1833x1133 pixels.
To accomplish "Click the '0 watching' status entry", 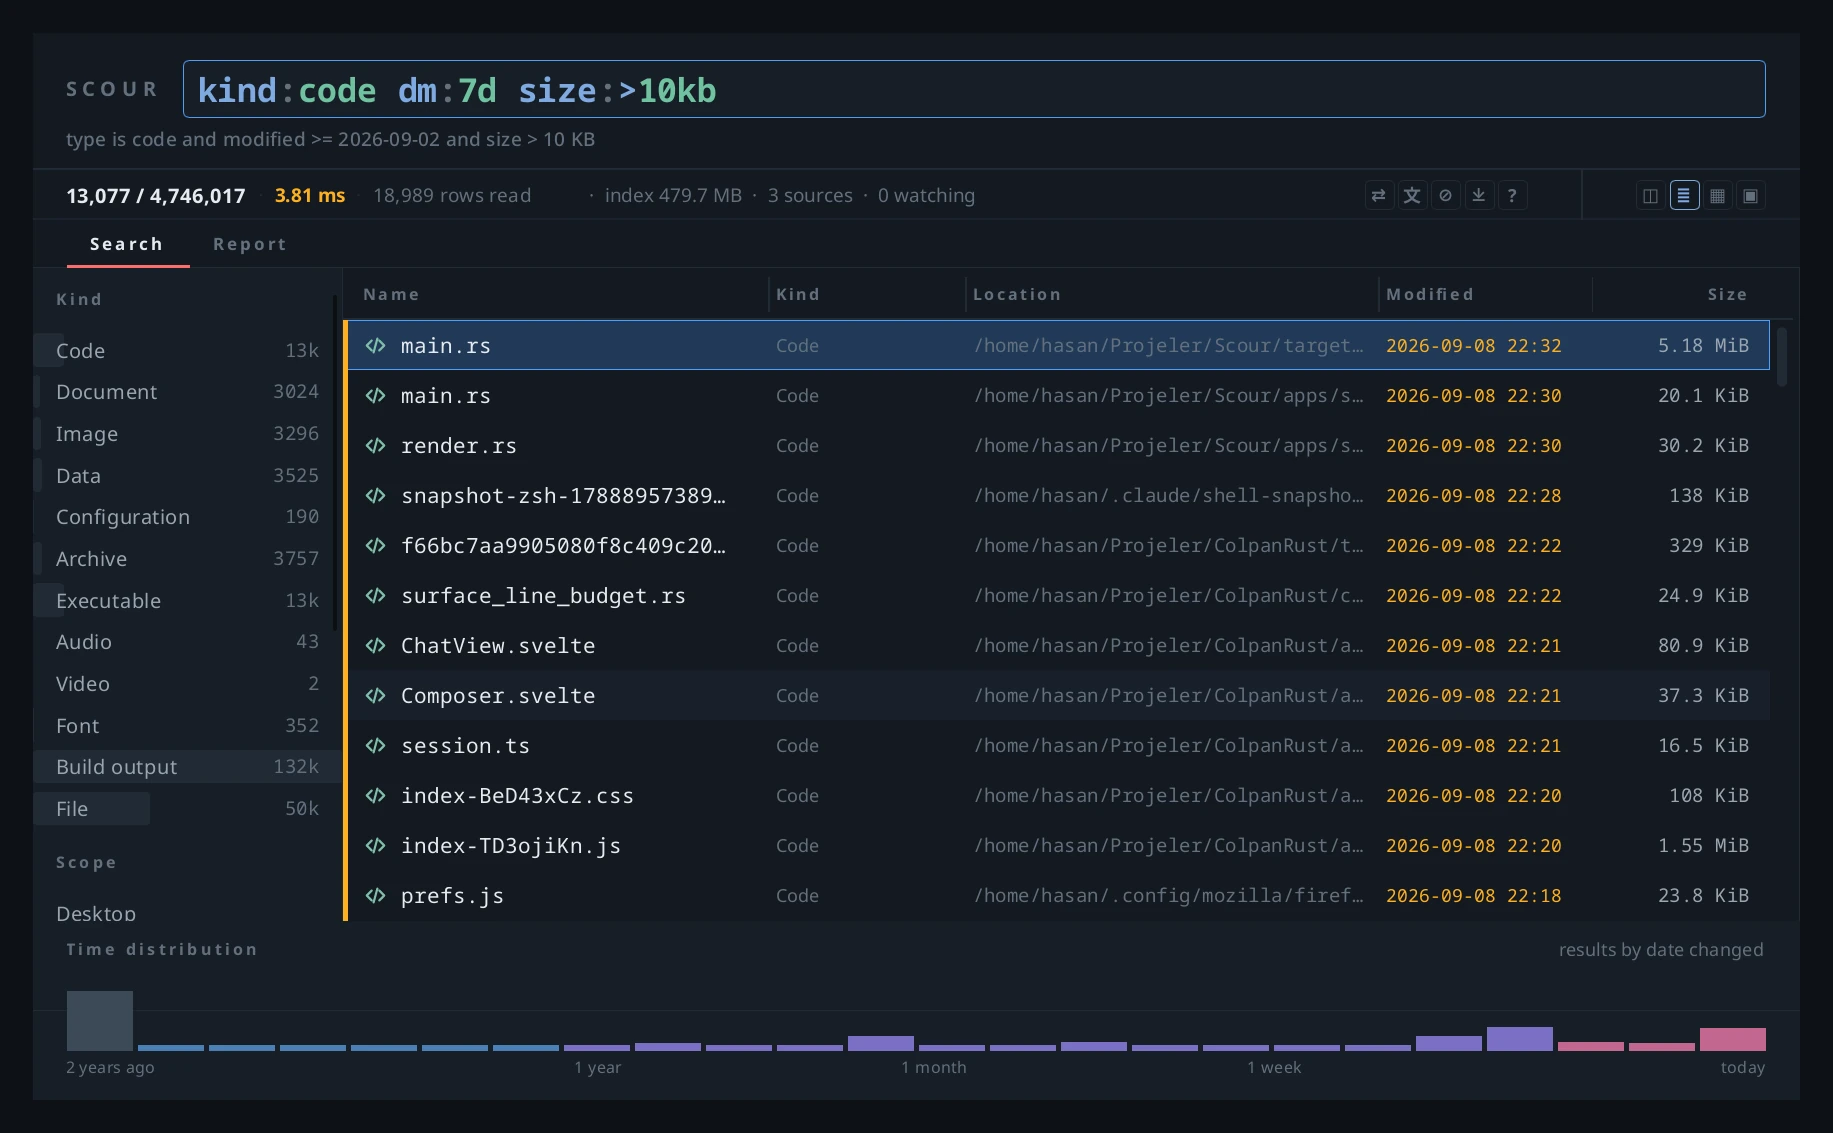I will click(926, 196).
